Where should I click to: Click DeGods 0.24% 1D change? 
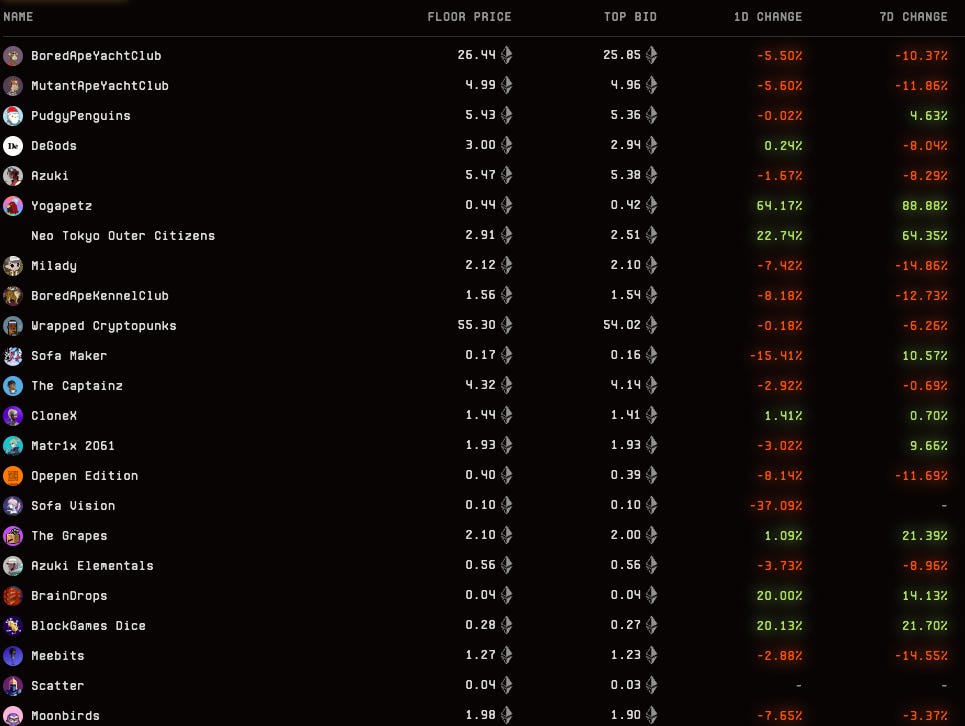pos(783,146)
